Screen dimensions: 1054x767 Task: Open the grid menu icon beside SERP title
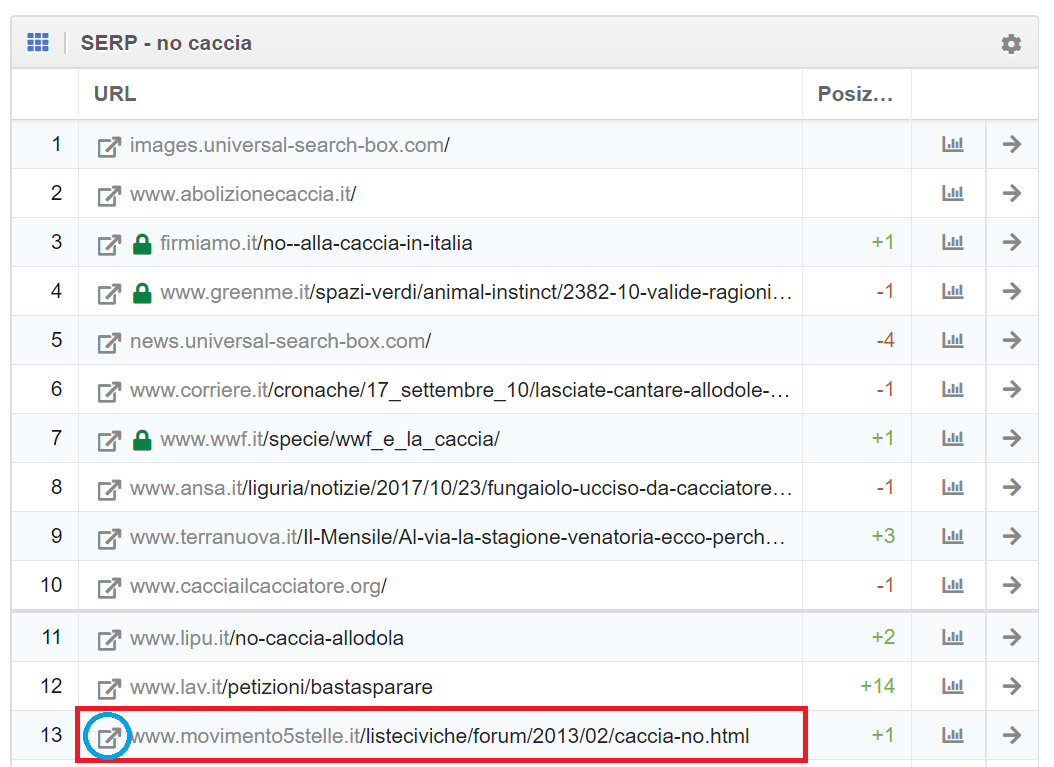pyautogui.click(x=38, y=43)
